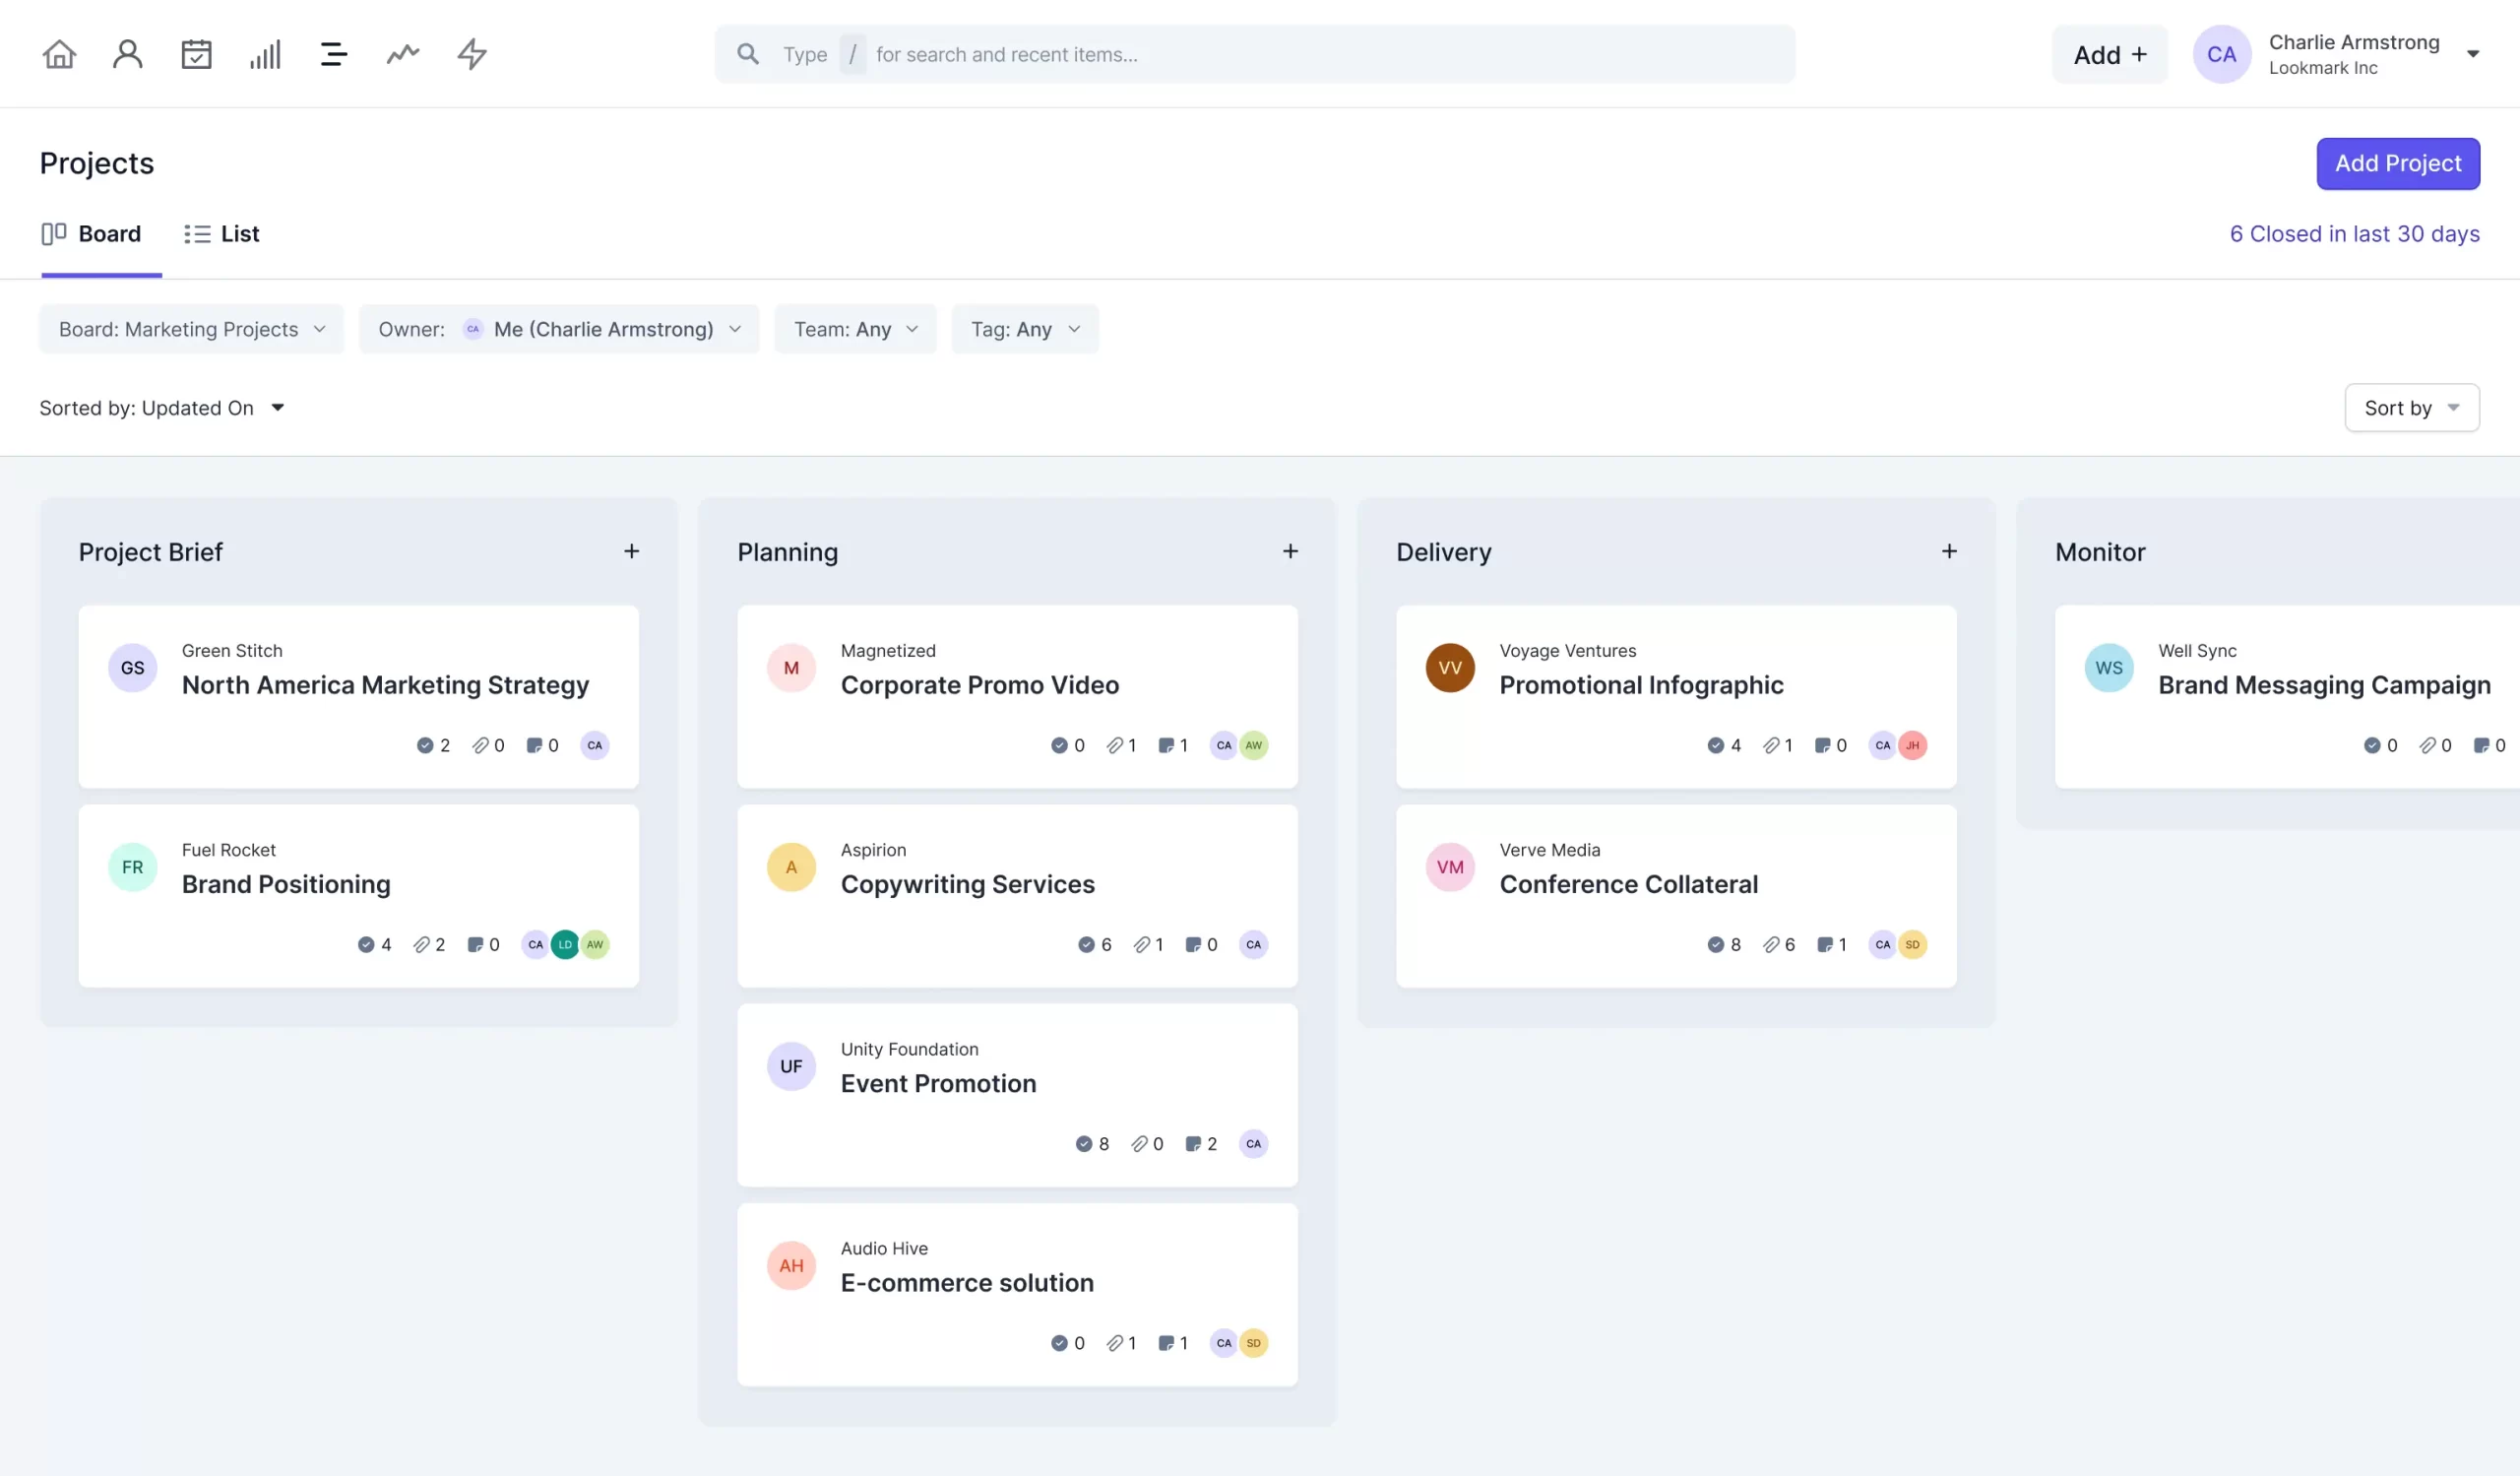2520x1476 pixels.
Task: Open the Contacts icon in the navigation bar
Action: 127,53
